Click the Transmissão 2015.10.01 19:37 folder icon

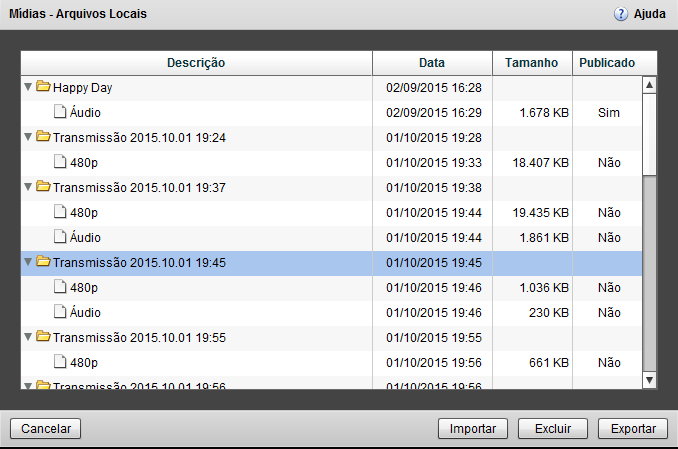43,186
